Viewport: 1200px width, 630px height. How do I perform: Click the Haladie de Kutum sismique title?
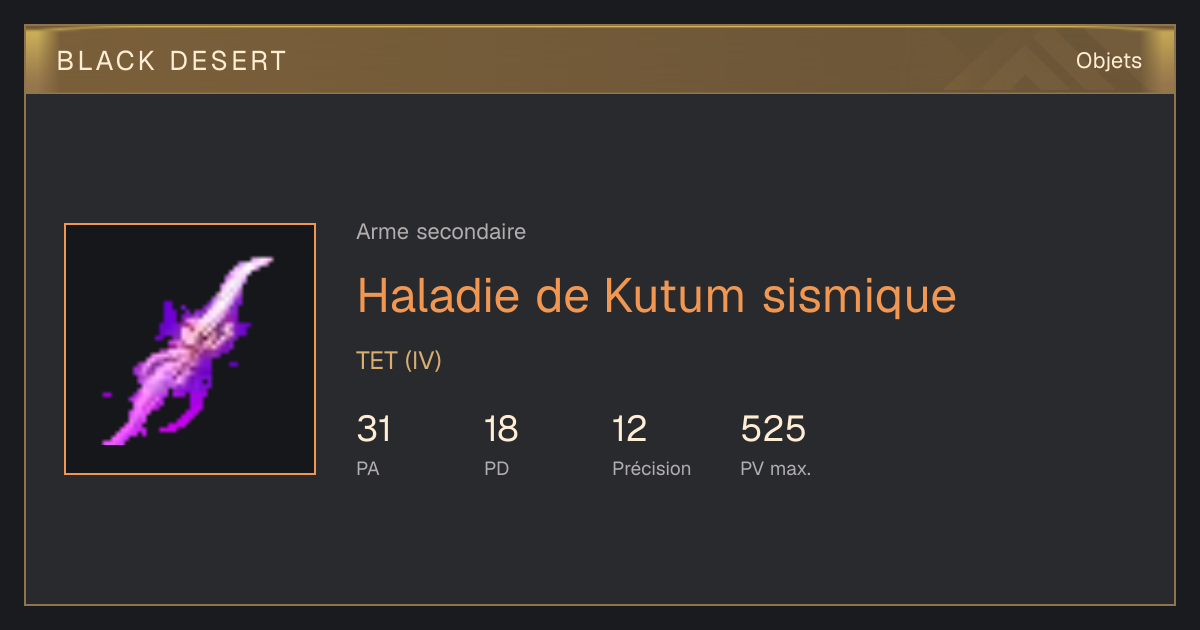[x=657, y=295]
